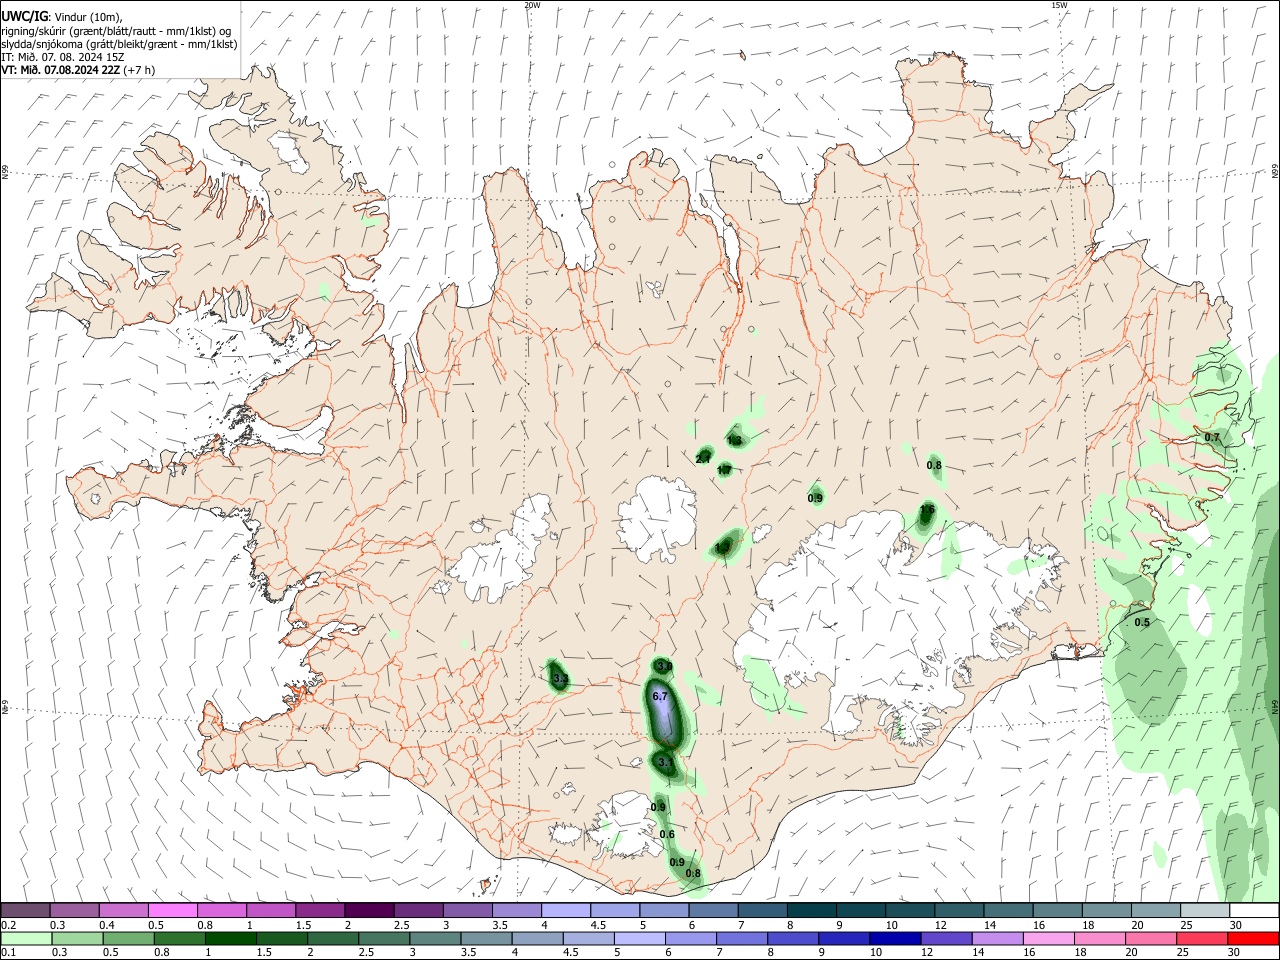
Task: Click the 3.9 value above the 6.7 cell
Action: (664, 666)
